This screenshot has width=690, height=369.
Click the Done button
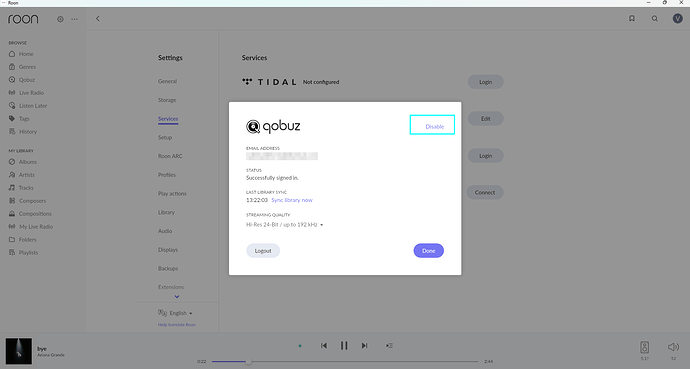429,251
